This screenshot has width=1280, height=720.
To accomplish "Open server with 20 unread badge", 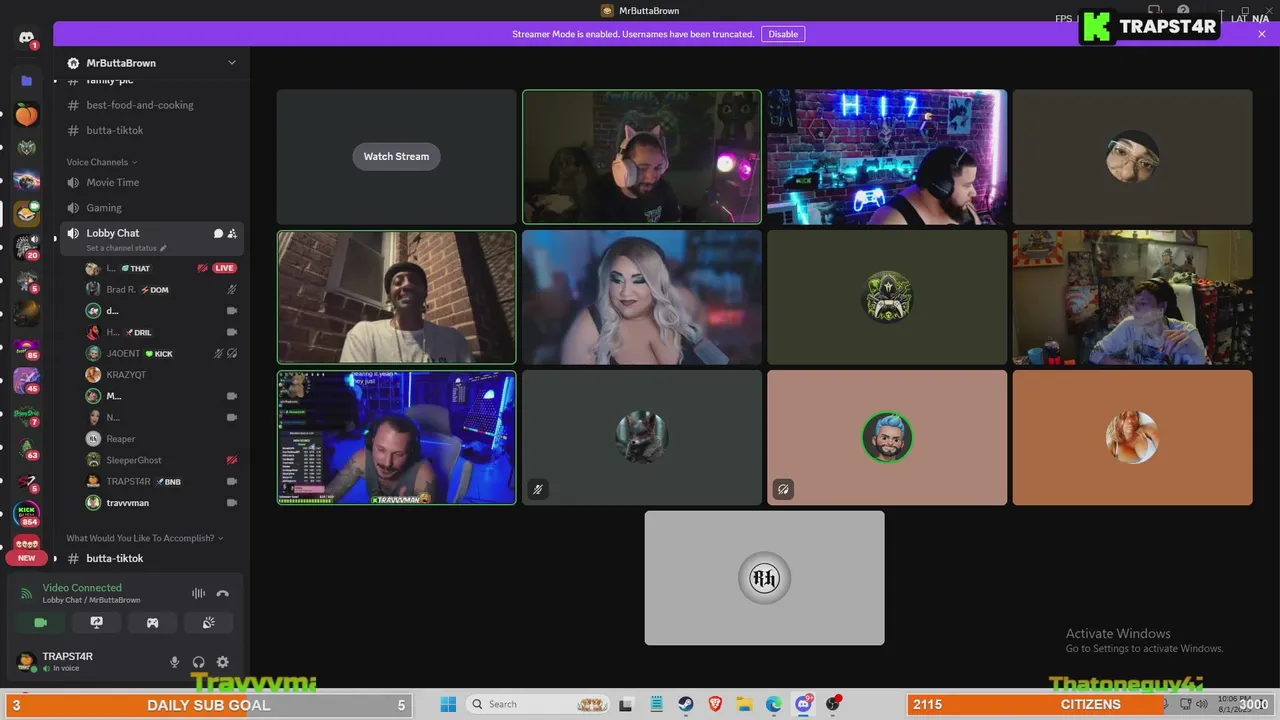I will 26,247.
